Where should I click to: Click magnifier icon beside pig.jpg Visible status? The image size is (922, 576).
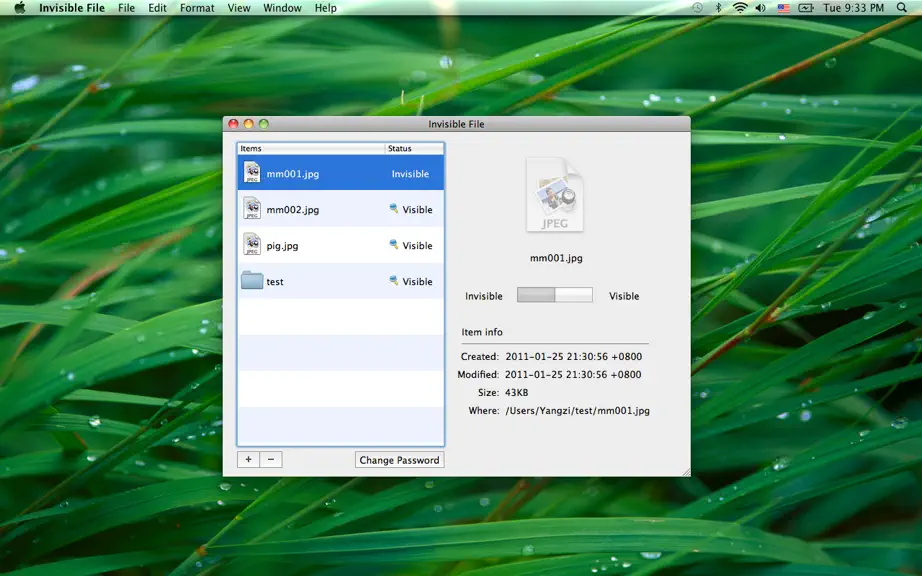click(393, 245)
